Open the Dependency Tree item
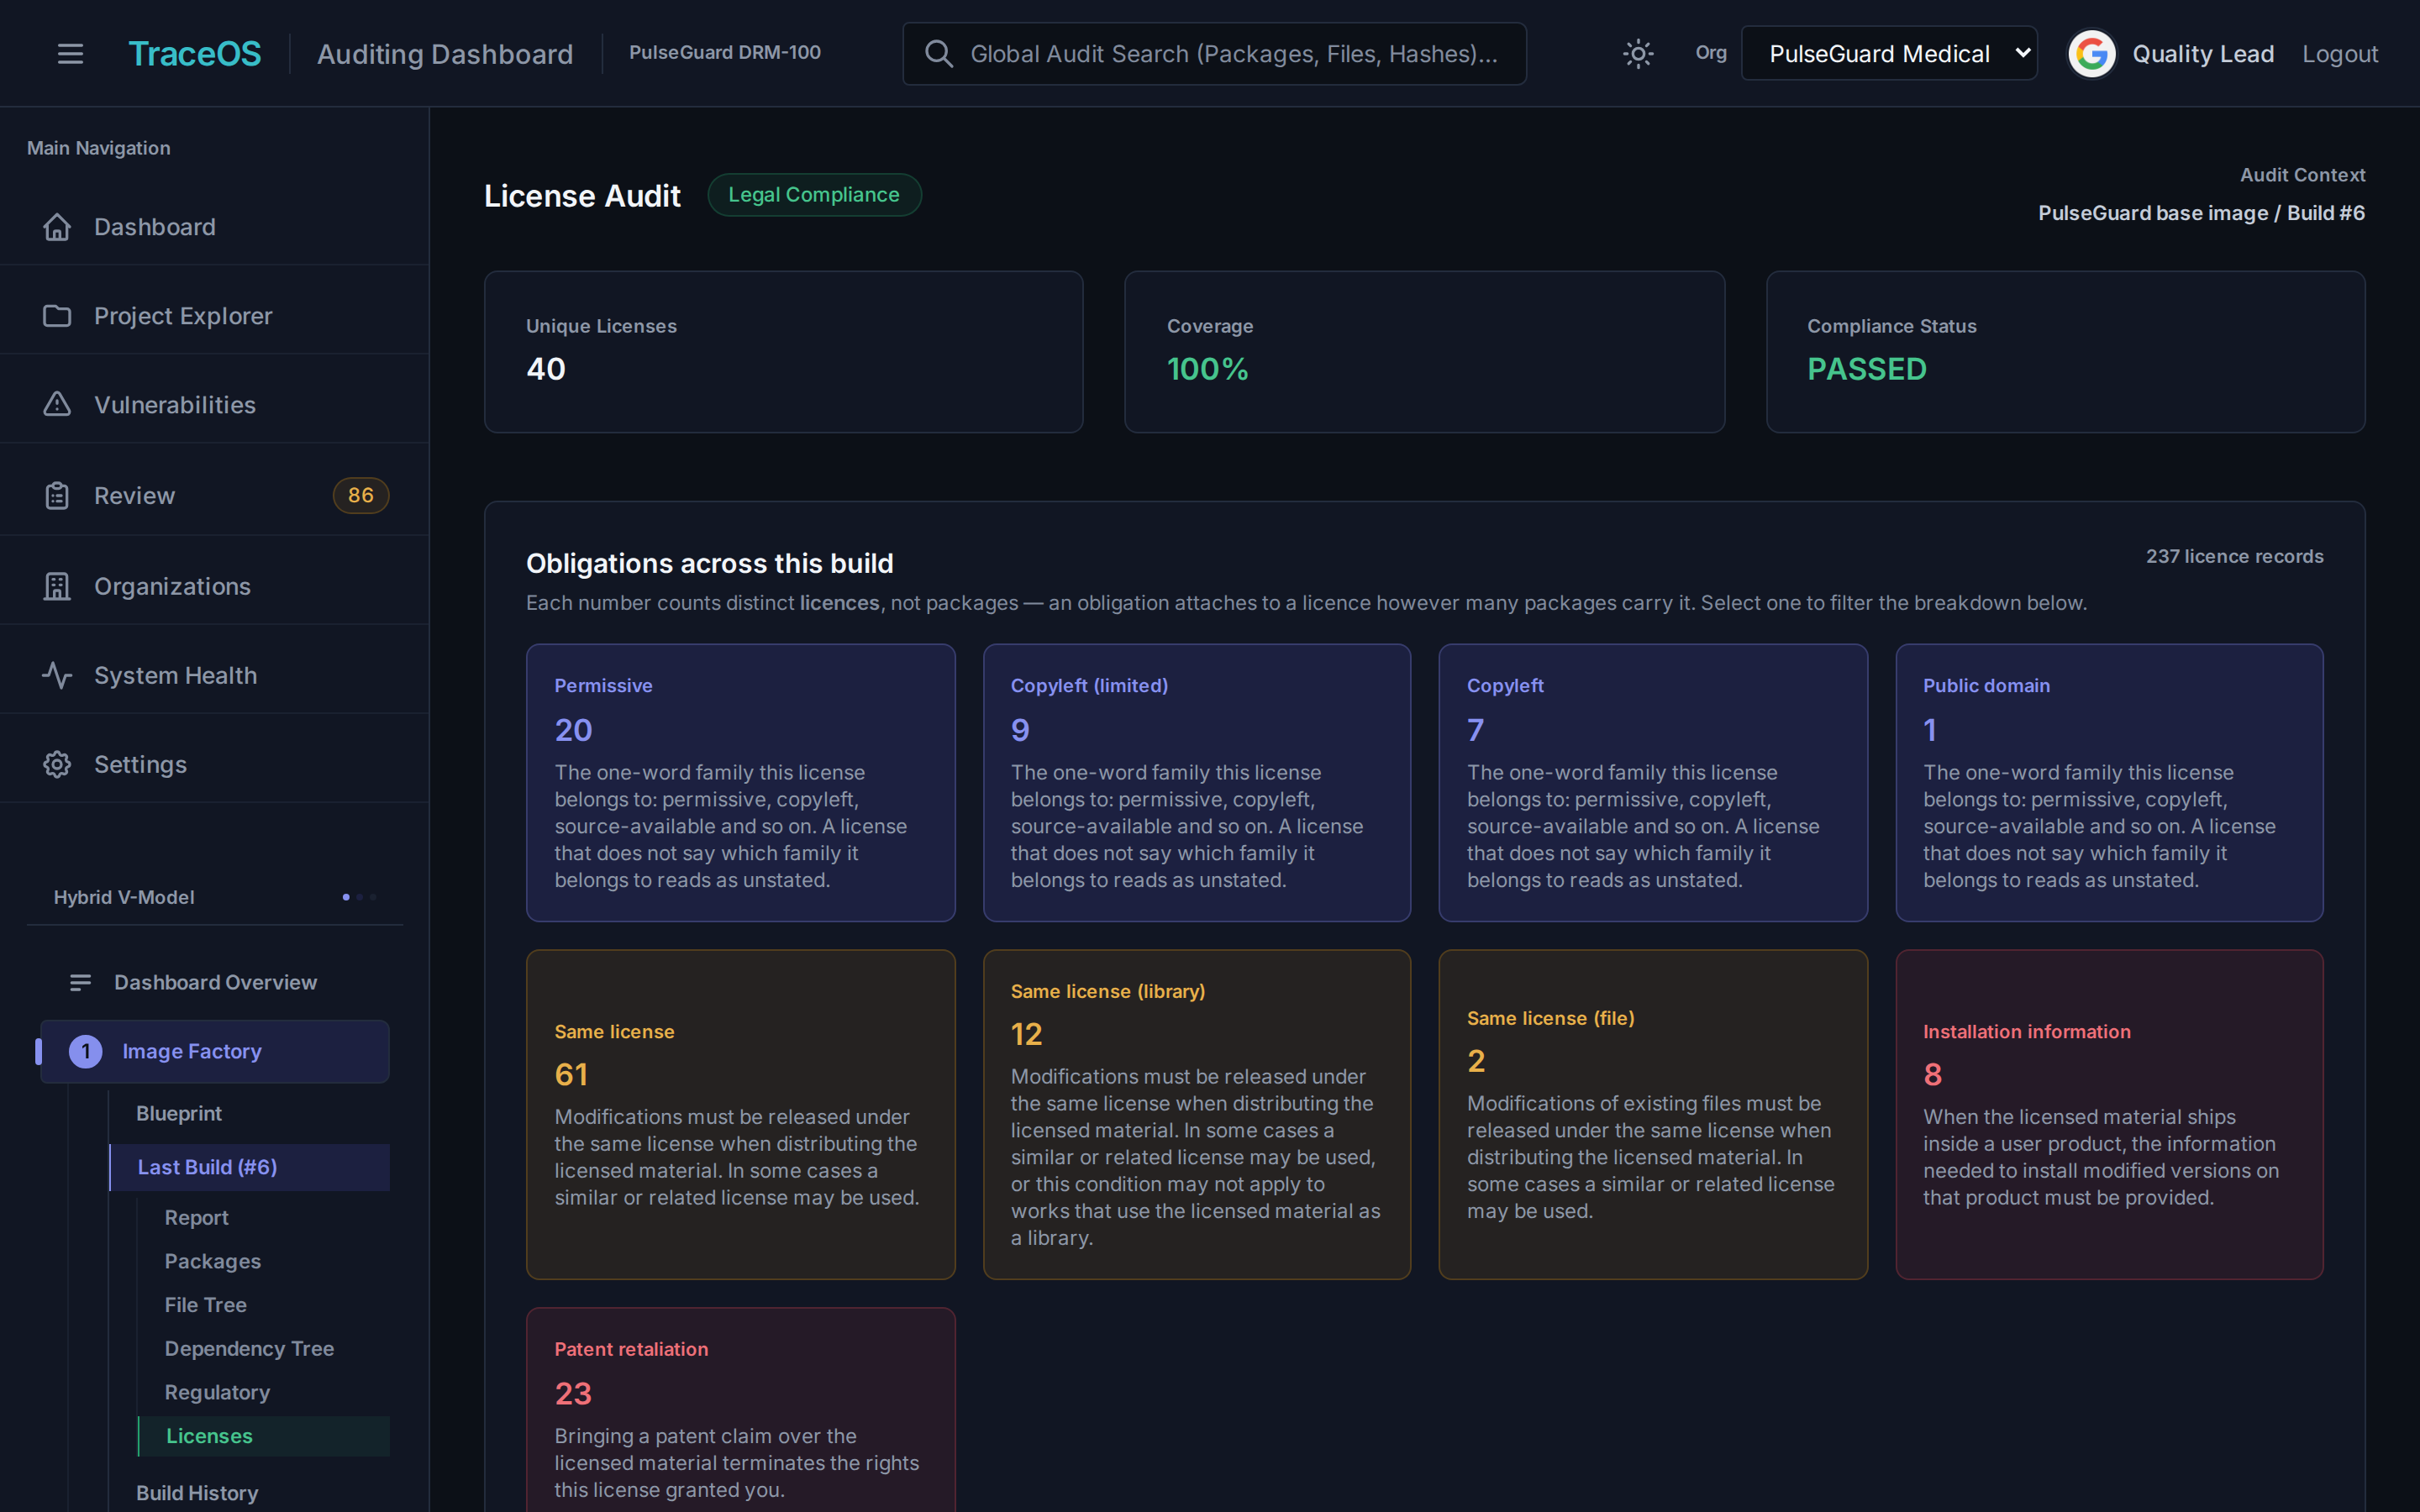This screenshot has height=1512, width=2420. 264,1349
